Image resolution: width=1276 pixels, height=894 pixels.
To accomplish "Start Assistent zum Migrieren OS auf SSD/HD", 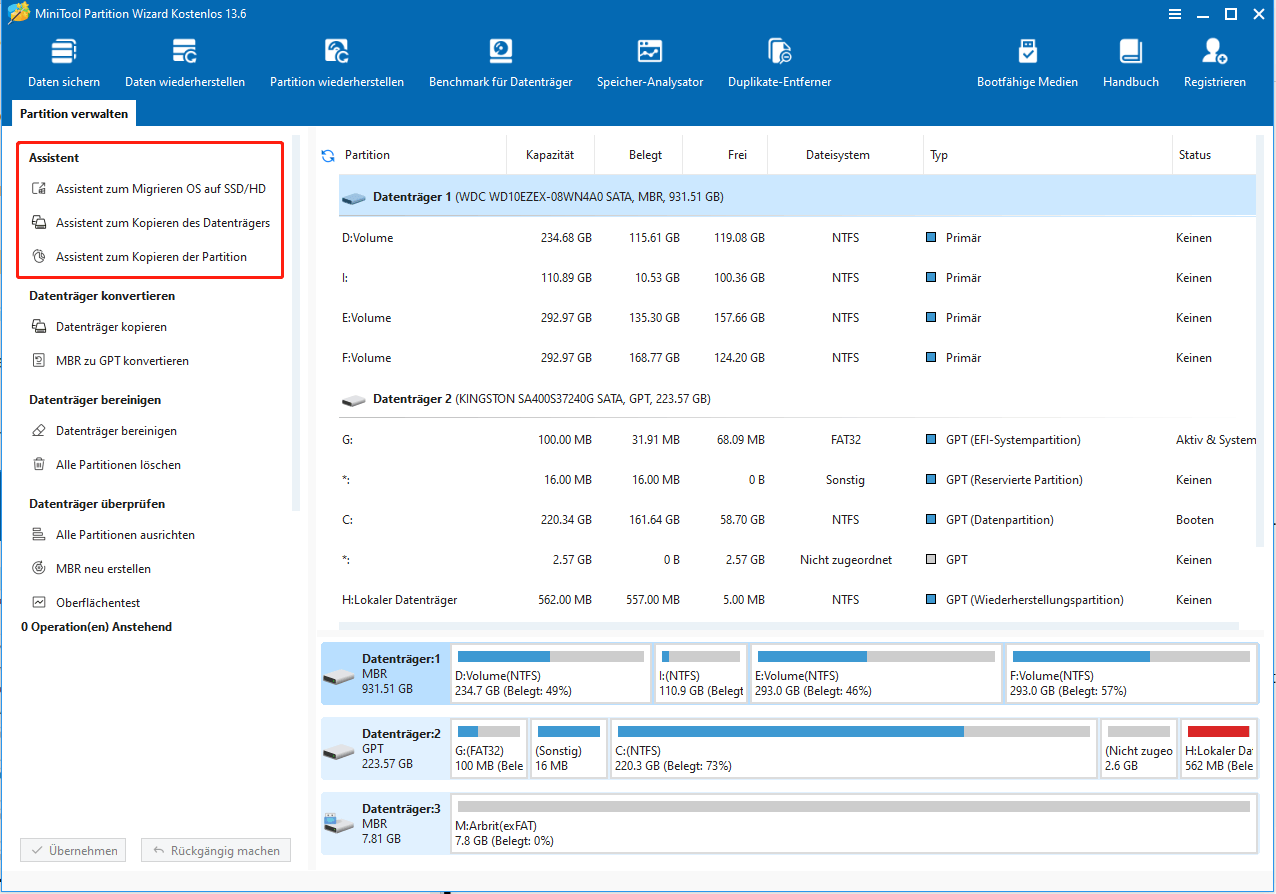I will pos(150,188).
